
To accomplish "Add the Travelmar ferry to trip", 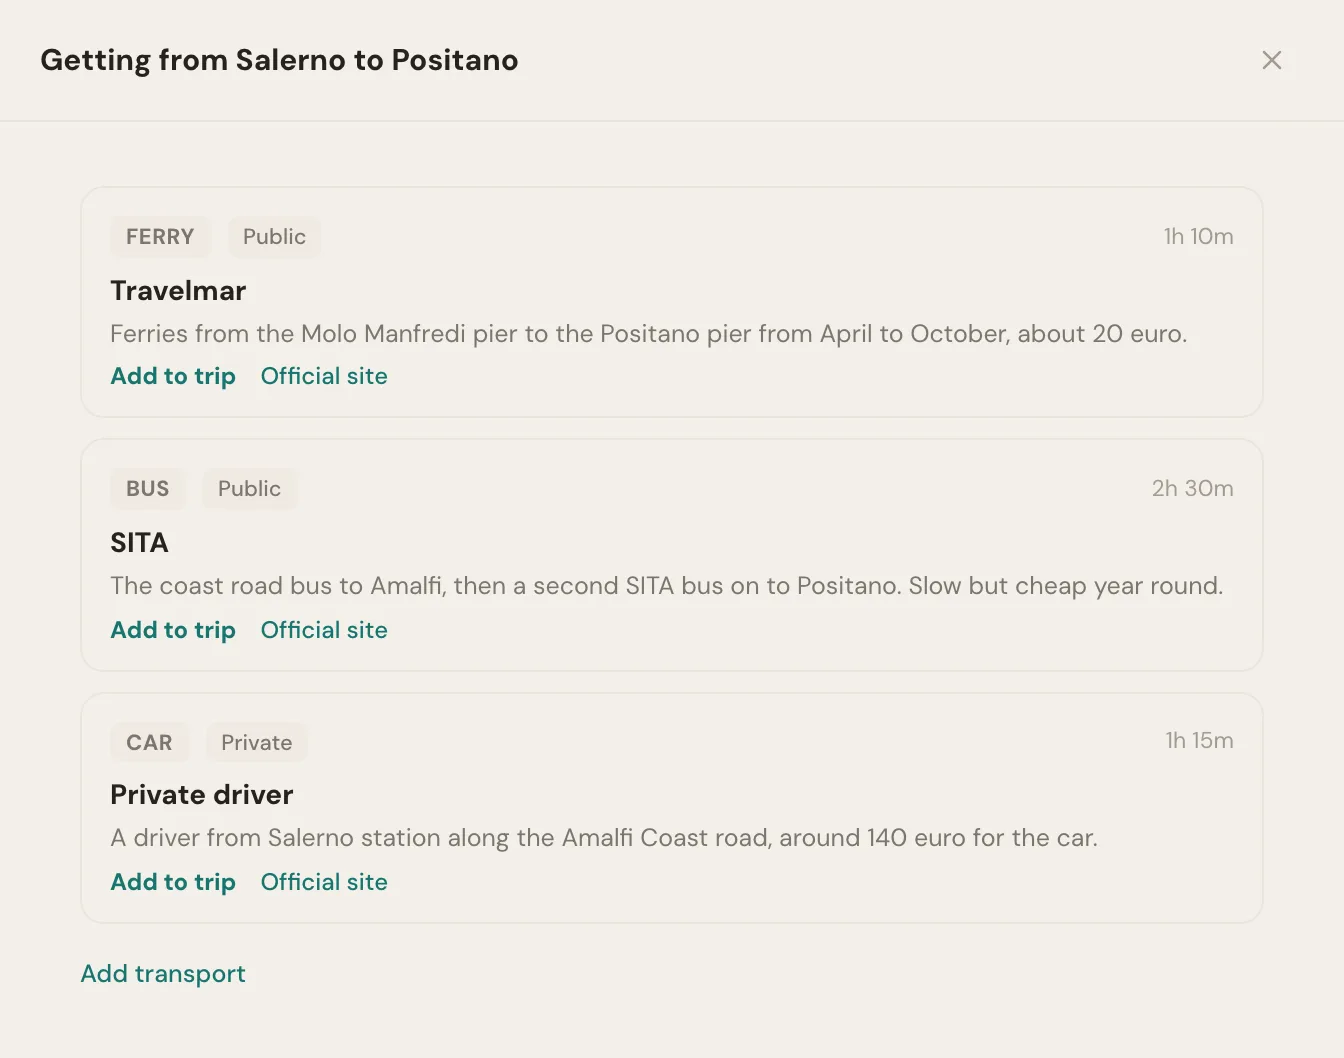I will coord(173,376).
